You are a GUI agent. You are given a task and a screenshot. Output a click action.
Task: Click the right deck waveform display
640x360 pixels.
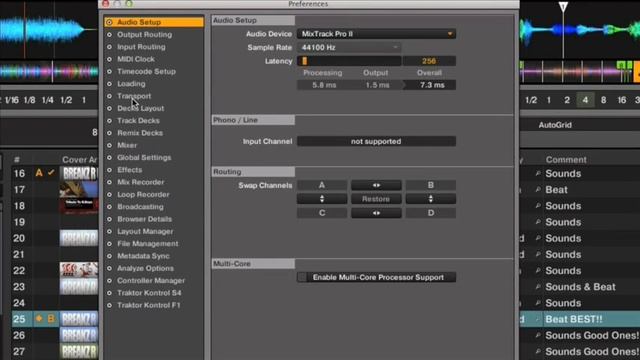580,31
